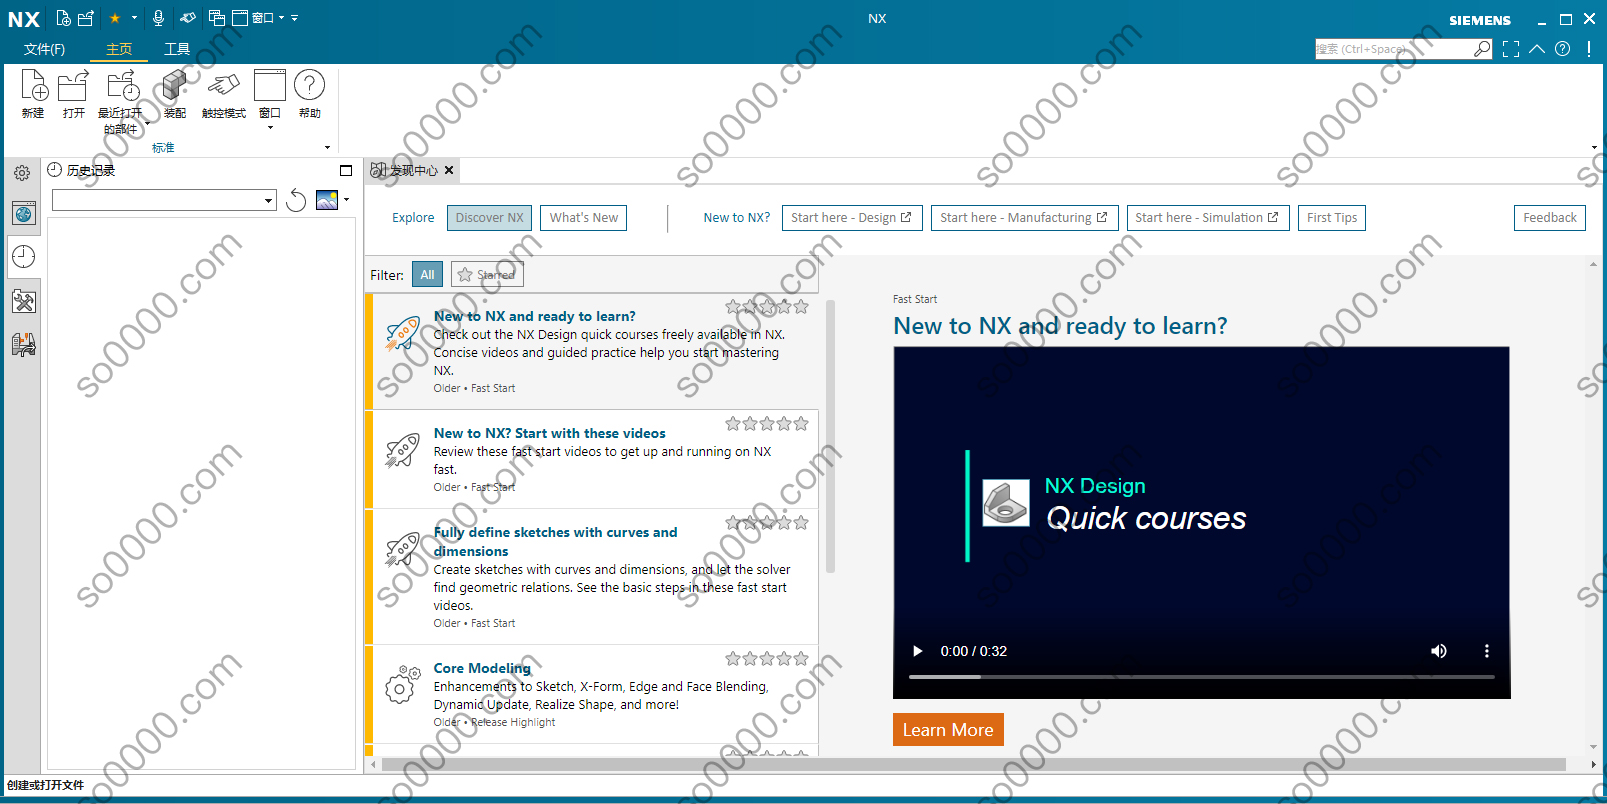
Task: Select the history clock sidebar tab
Action: pos(23,257)
